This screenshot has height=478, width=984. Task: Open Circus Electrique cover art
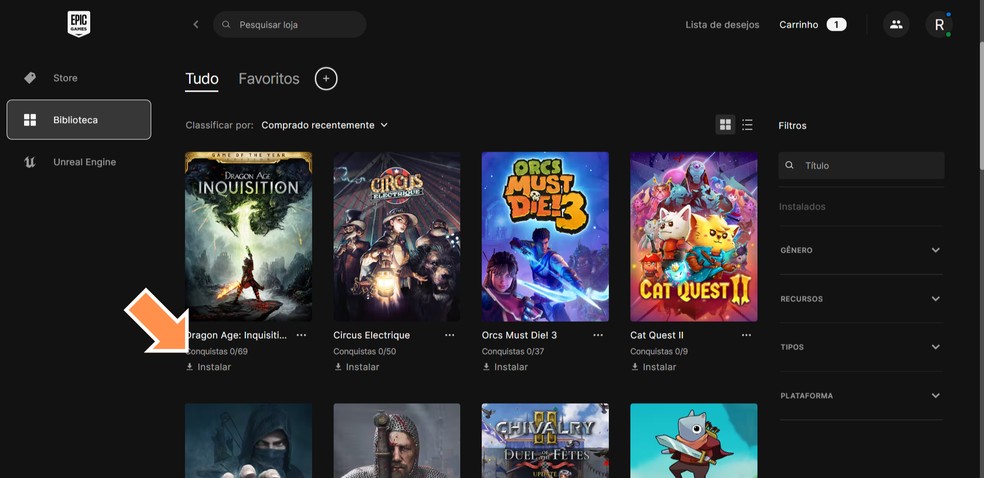coord(397,236)
